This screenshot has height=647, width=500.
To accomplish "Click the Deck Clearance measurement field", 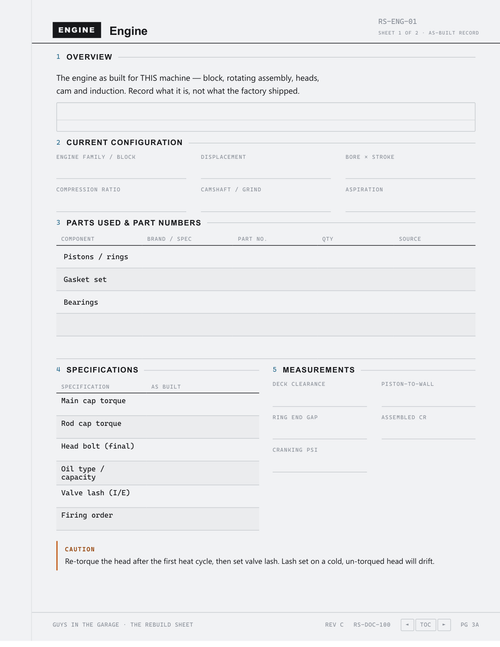I will 319,399.
